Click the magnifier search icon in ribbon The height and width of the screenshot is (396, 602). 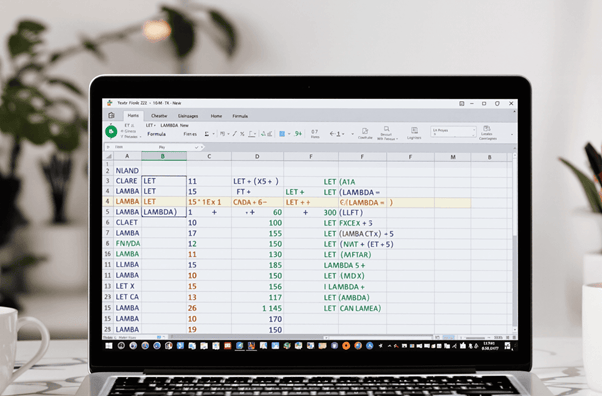point(387,129)
